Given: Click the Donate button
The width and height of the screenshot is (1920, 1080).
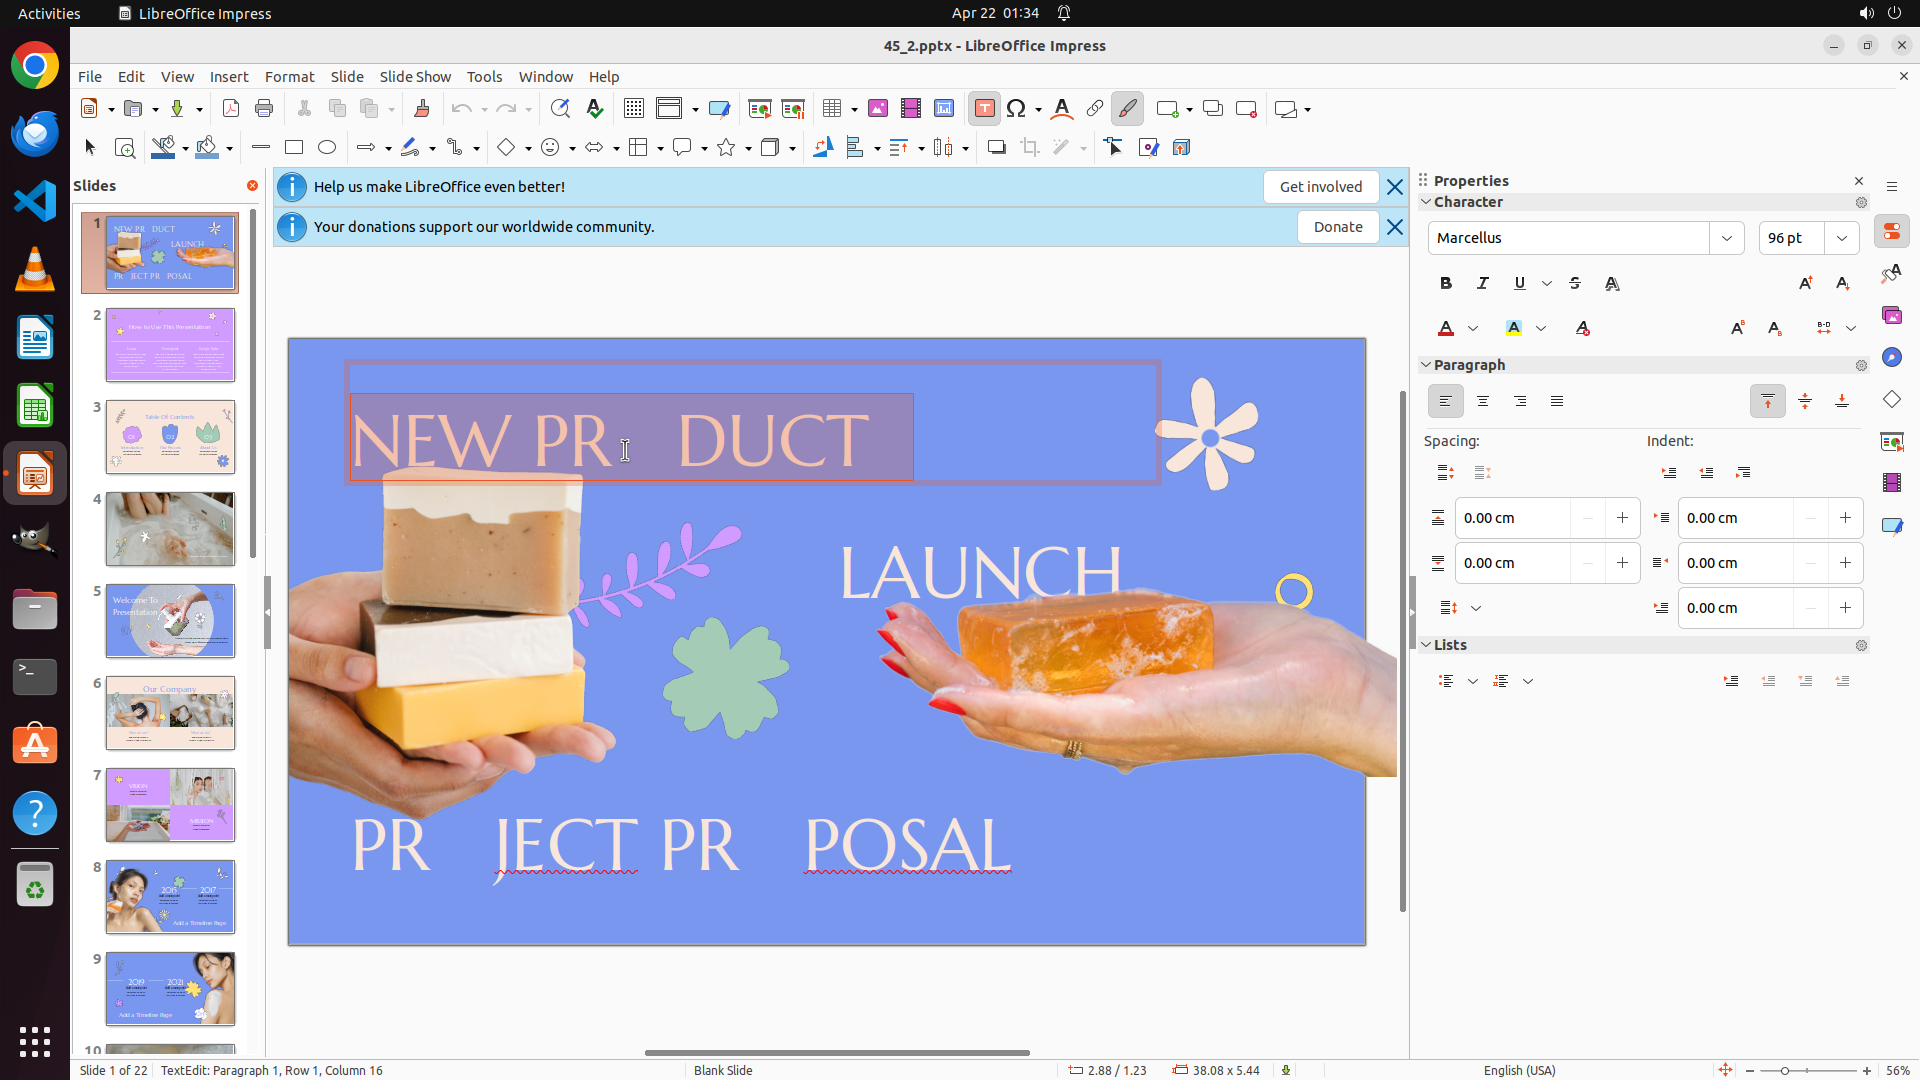Looking at the screenshot, I should point(1337,227).
